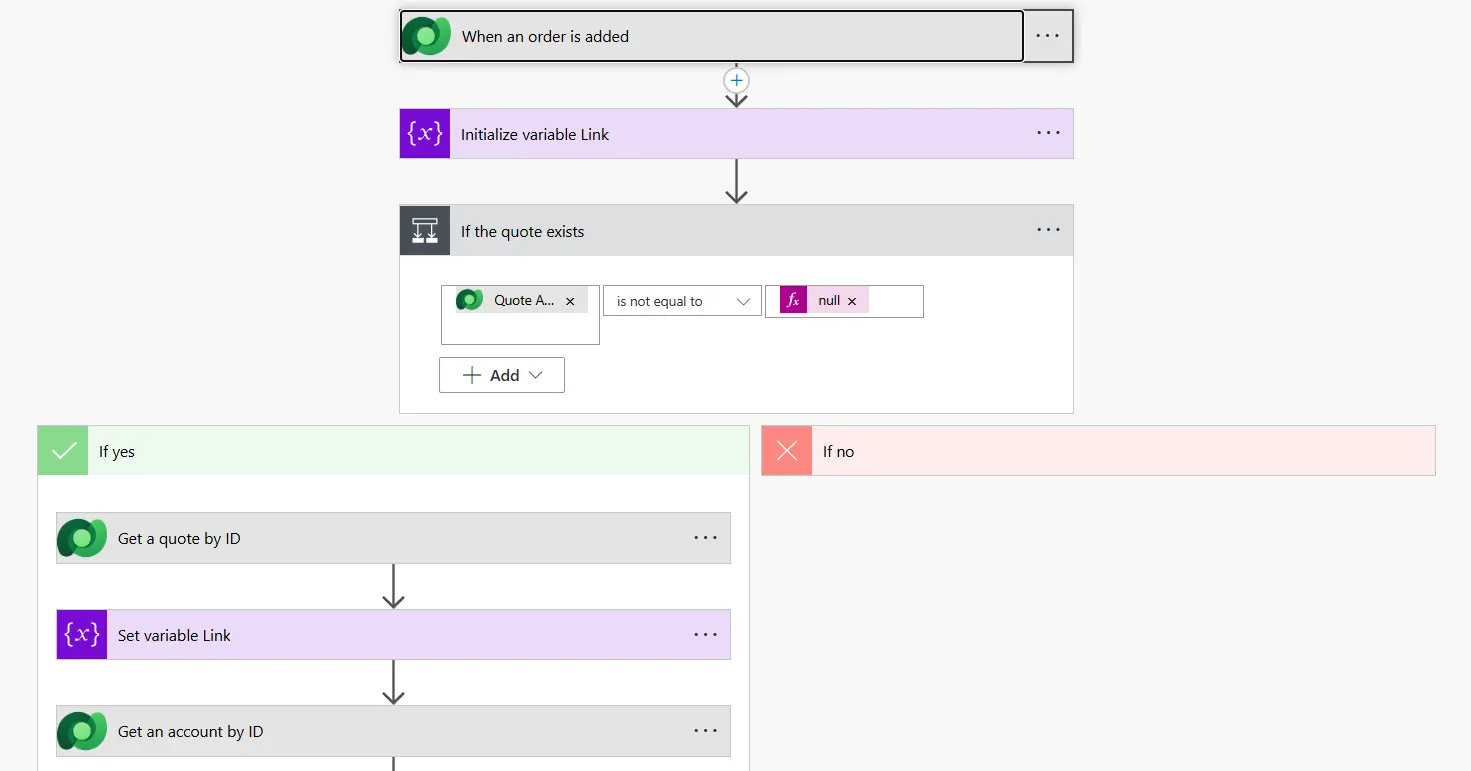Expand the Set variable Link action
1471x771 pixels.
pyautogui.click(x=400, y=635)
